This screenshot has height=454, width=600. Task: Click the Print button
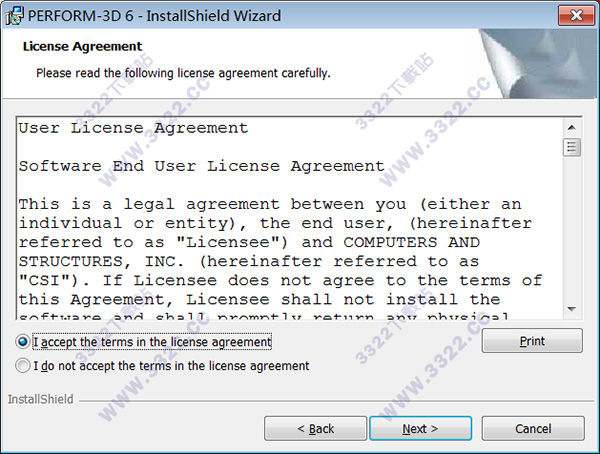(x=532, y=340)
